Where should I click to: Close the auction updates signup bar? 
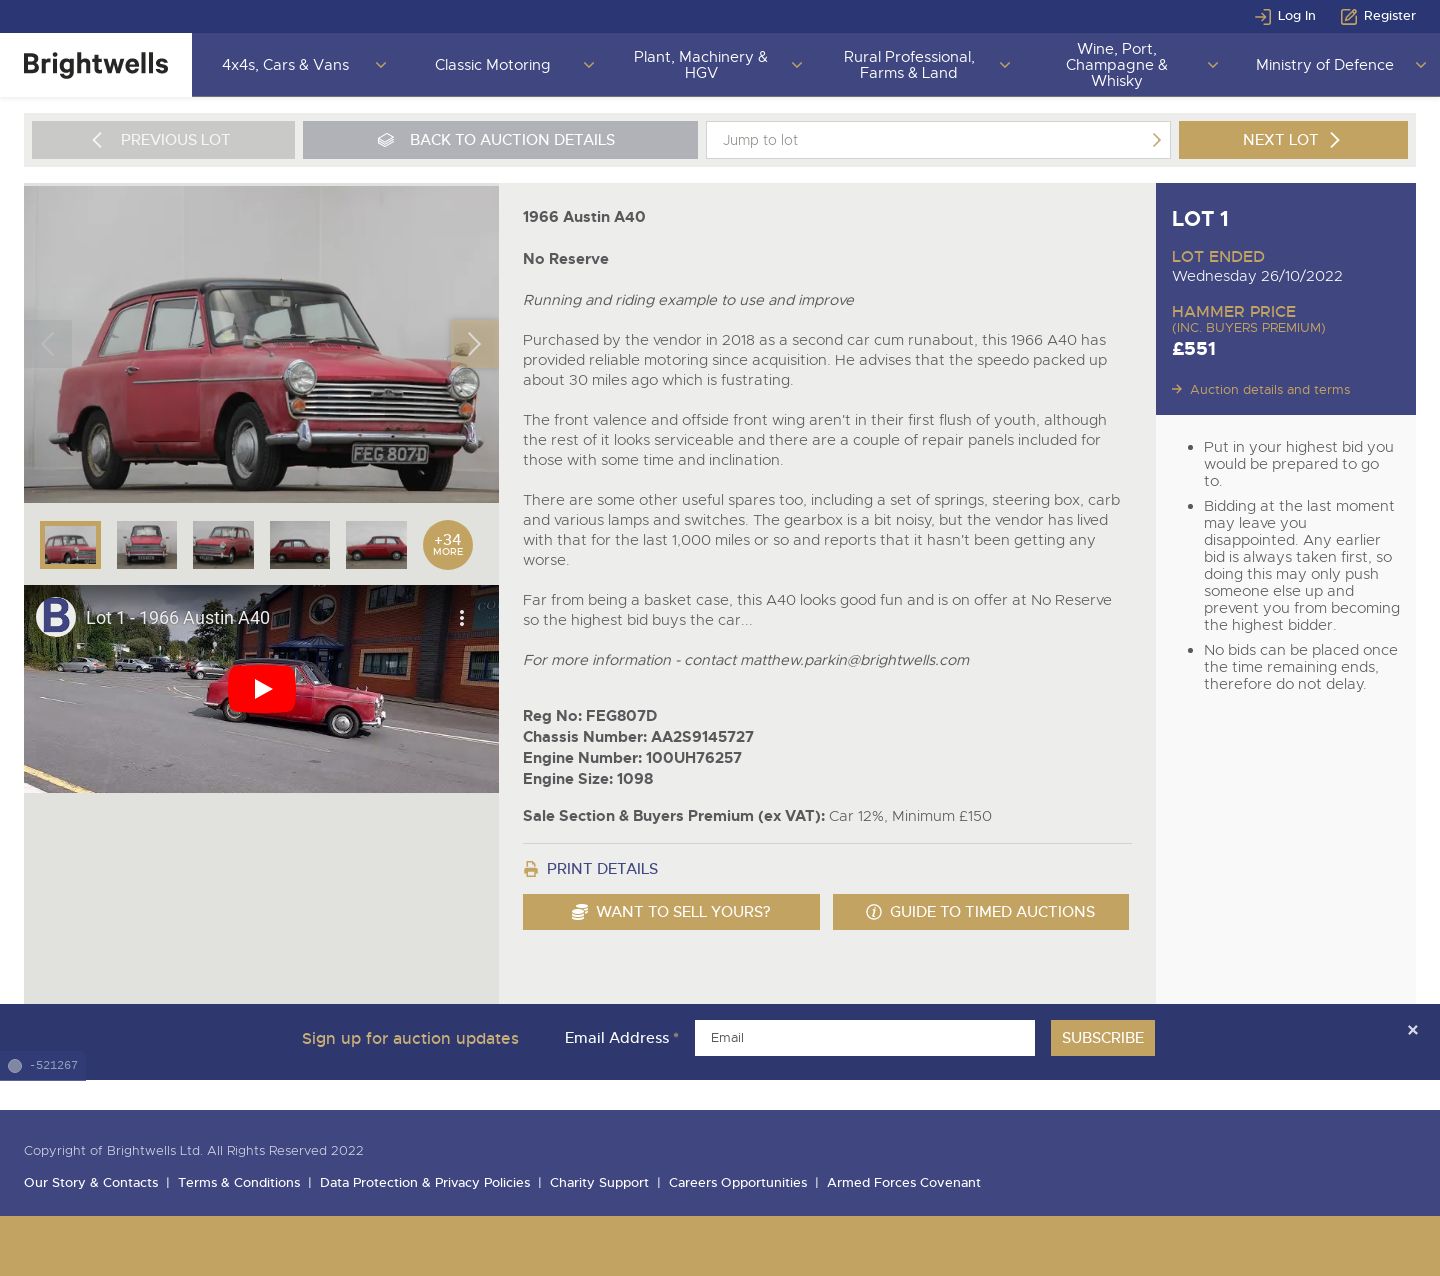coord(1412,1030)
